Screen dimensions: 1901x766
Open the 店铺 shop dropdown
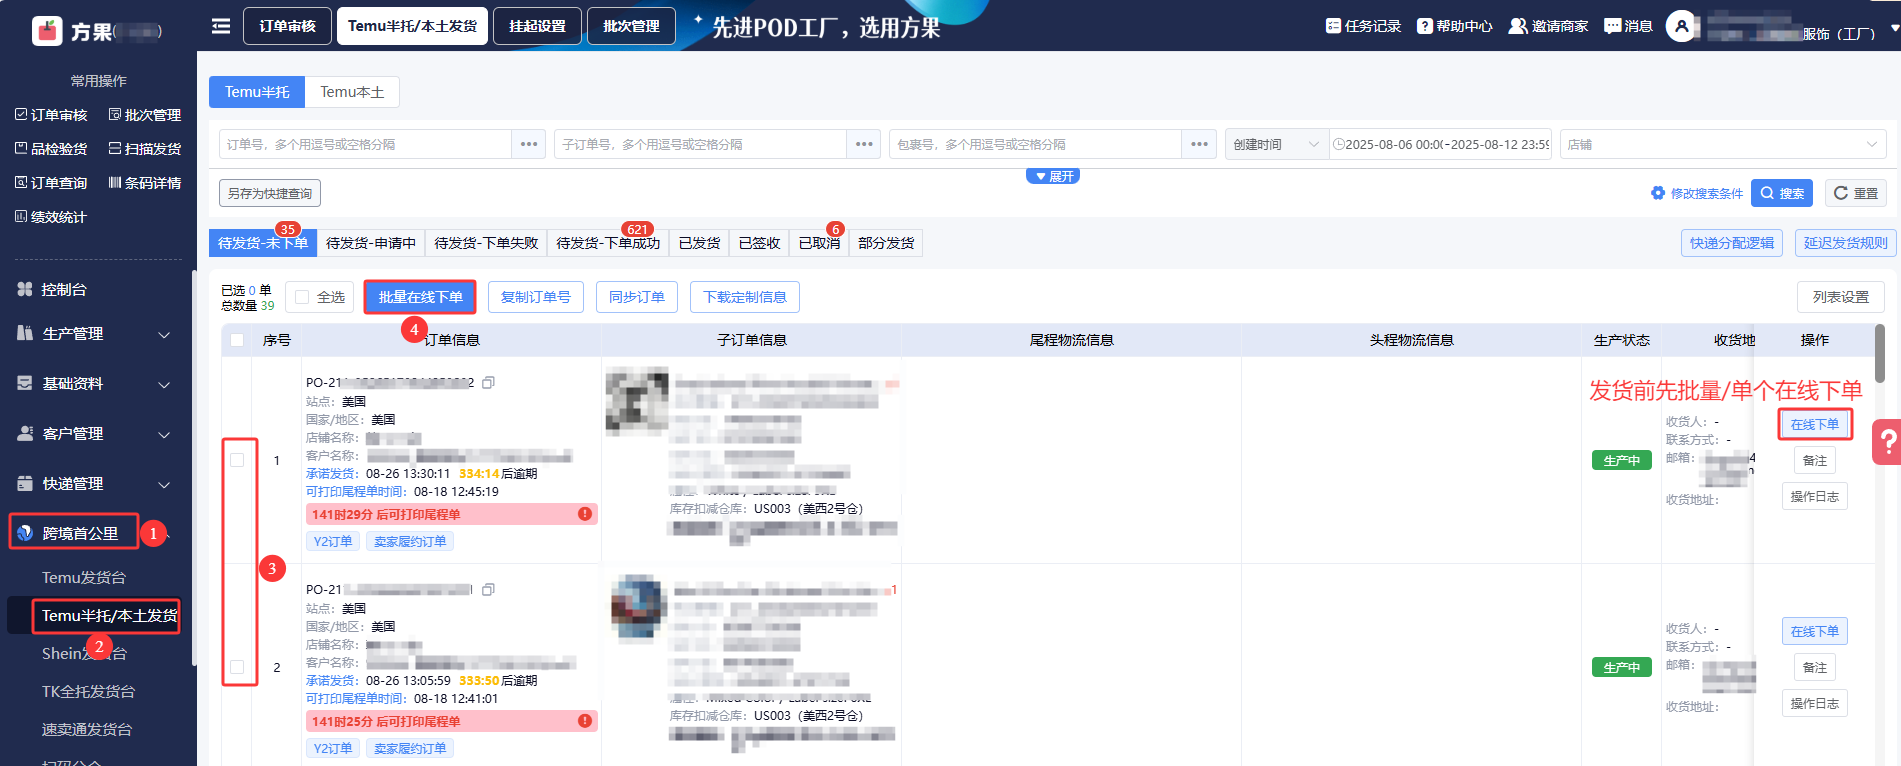pyautogui.click(x=1723, y=144)
